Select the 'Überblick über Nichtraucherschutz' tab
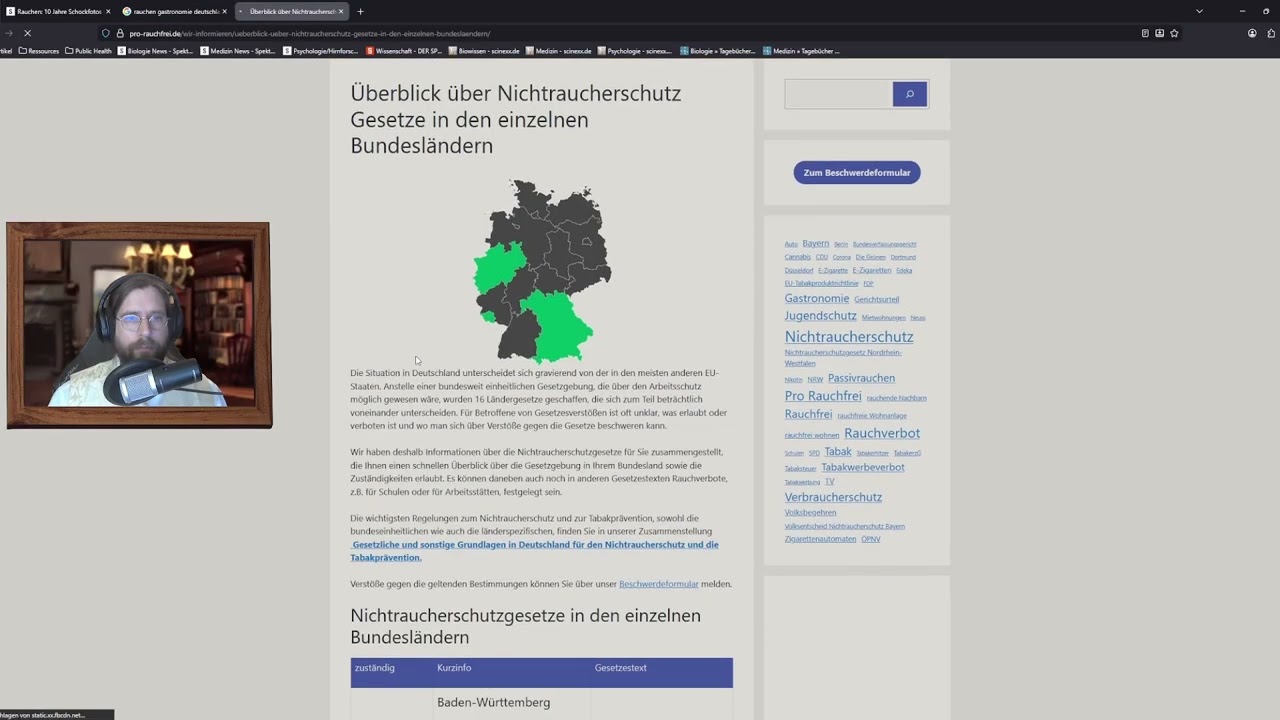The image size is (1280, 720). [x=292, y=11]
